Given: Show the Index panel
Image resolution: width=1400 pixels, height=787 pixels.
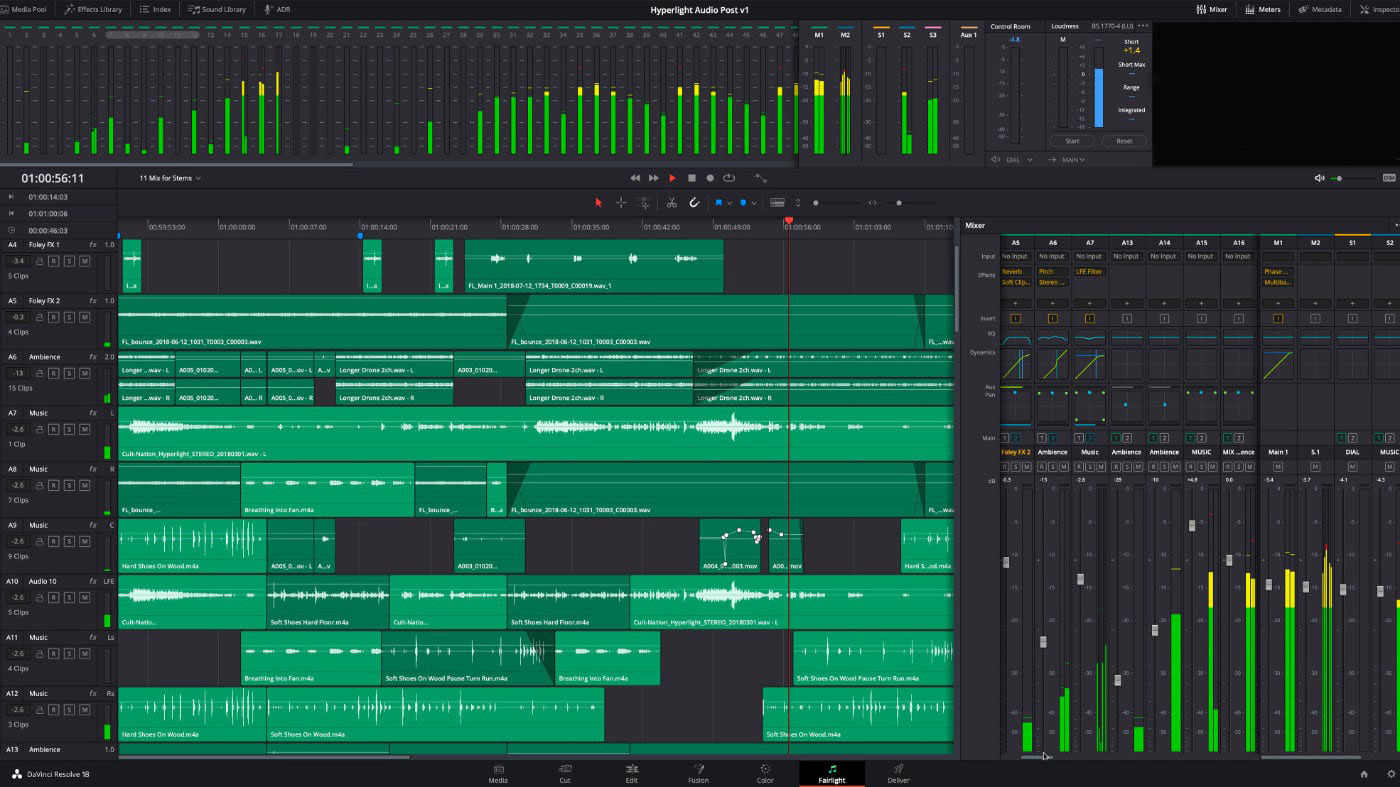Looking at the screenshot, I should tap(155, 9).
